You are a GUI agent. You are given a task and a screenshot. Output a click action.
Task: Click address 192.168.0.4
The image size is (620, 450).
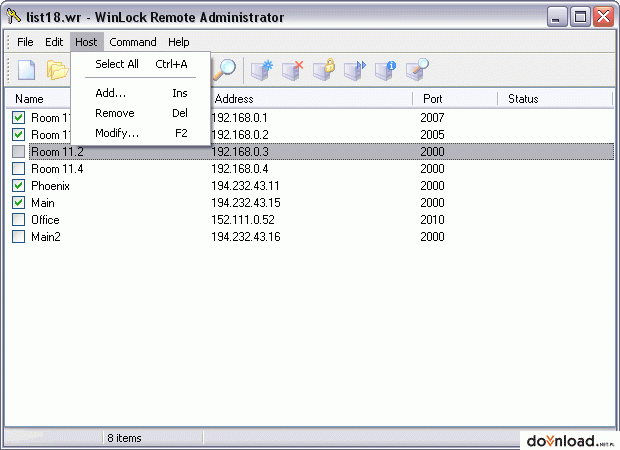click(240, 169)
